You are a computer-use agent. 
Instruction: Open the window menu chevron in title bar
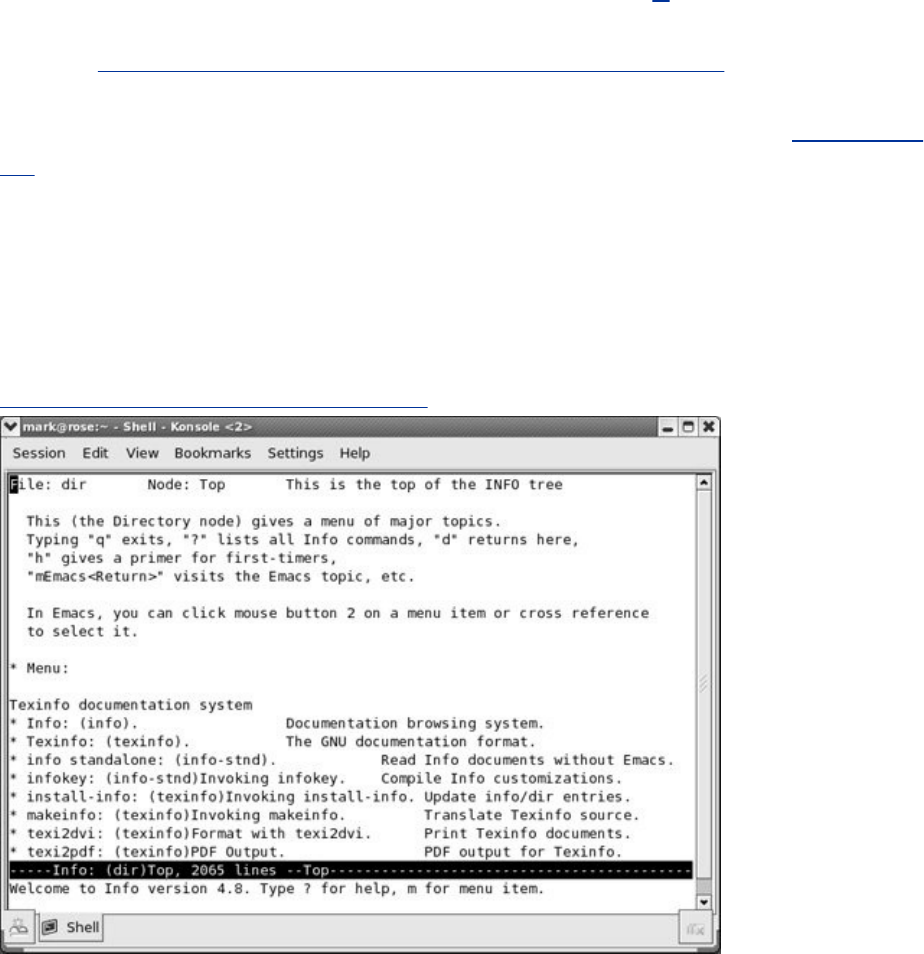[x=10, y=427]
